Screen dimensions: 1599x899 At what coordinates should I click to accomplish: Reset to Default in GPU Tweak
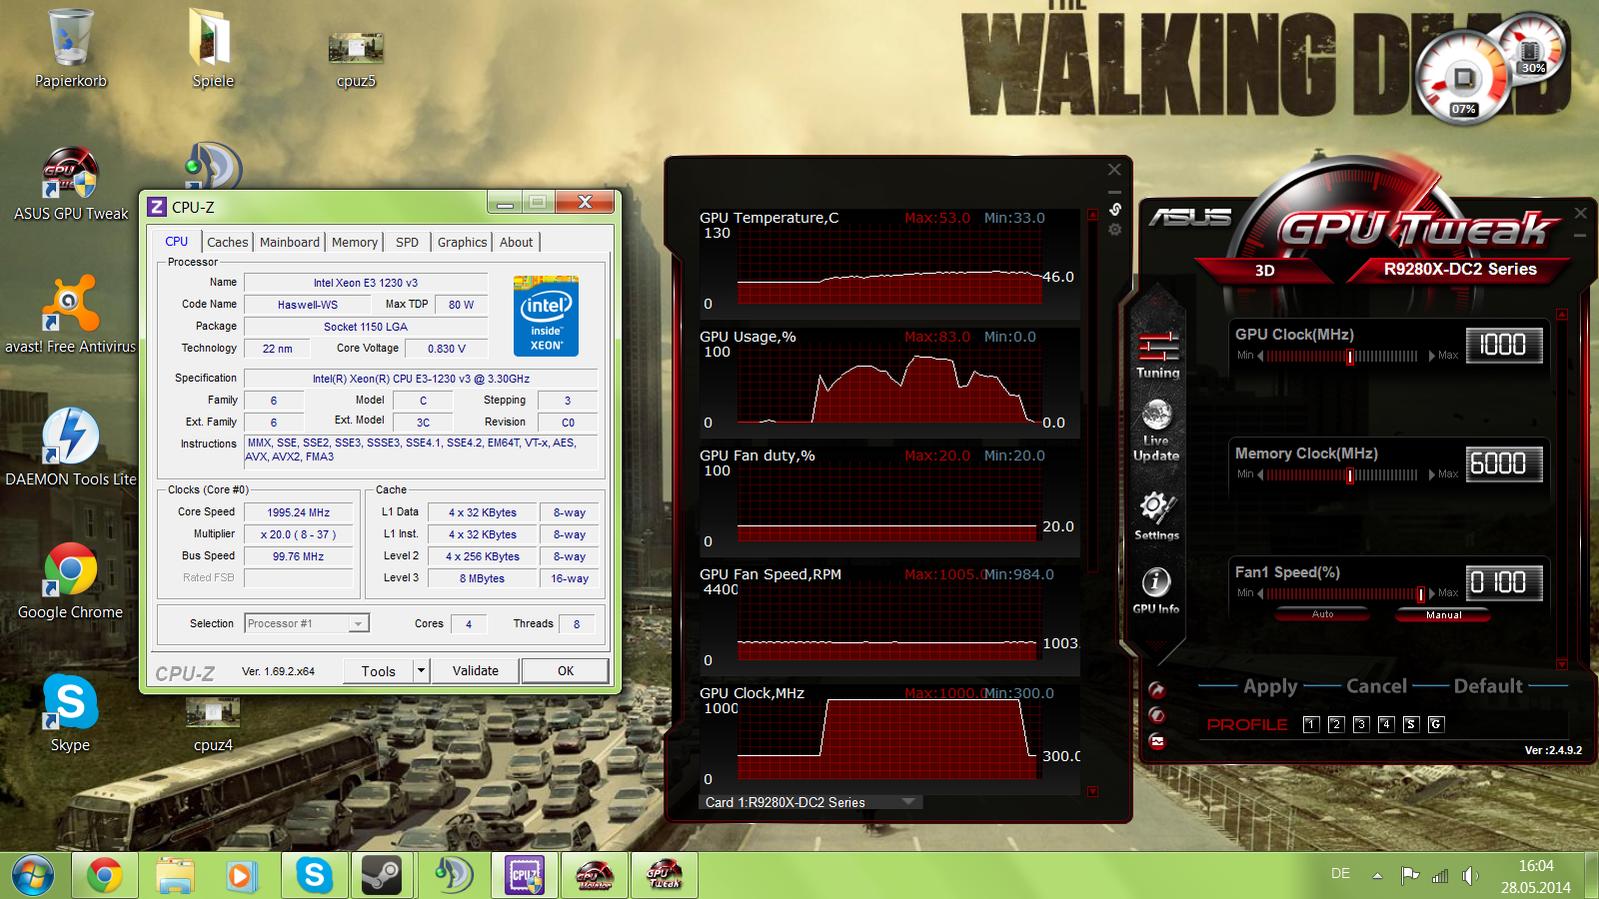coord(1488,686)
